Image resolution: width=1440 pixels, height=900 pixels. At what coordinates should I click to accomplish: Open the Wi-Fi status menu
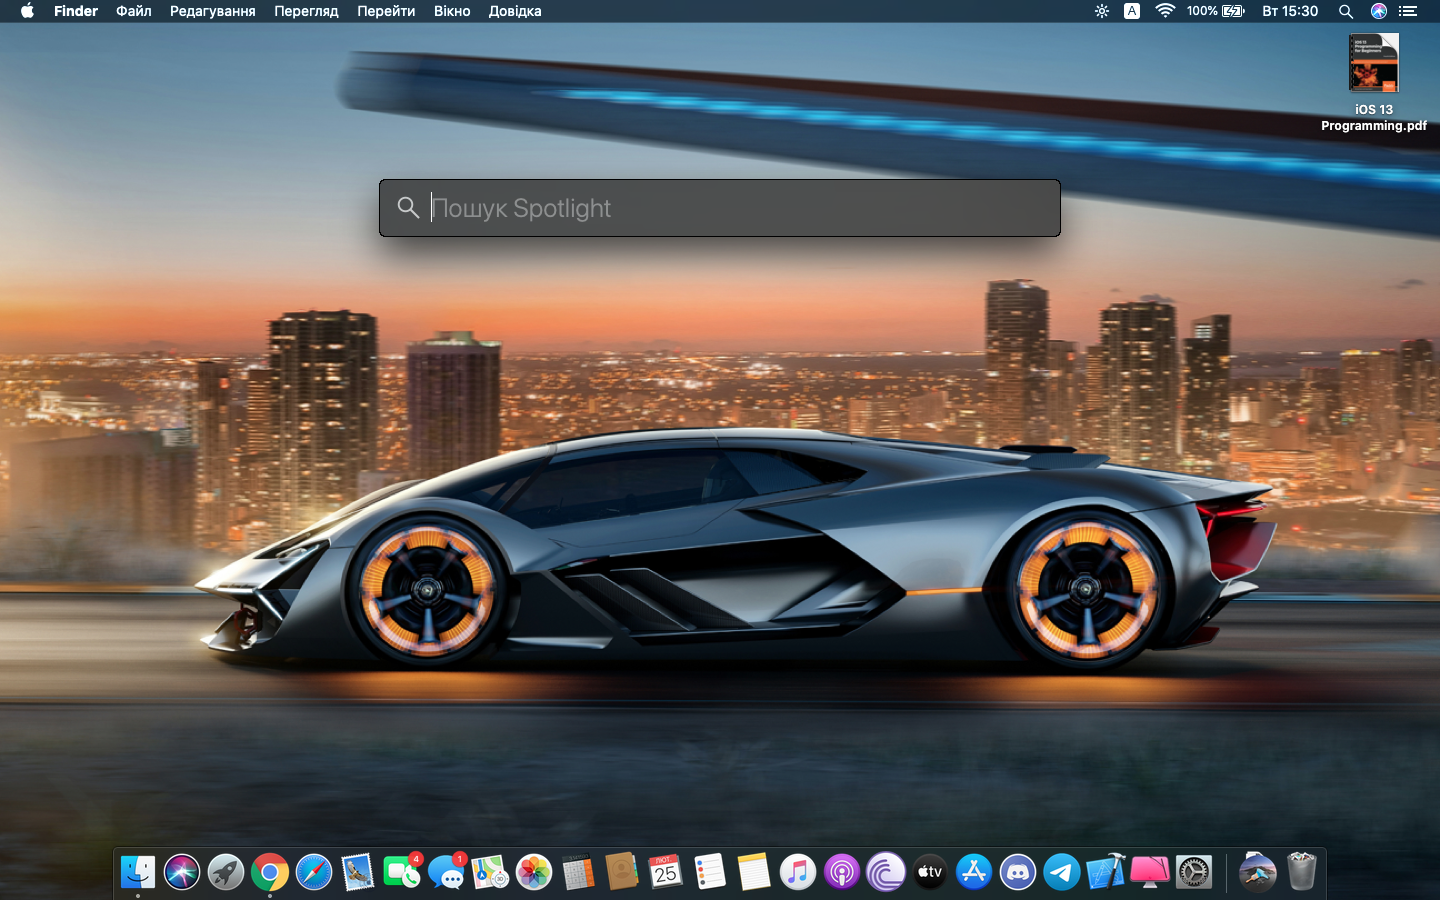(x=1165, y=11)
